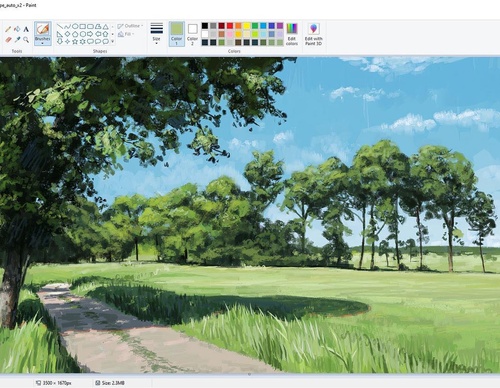Choose the Up arrow shape
This screenshot has width=500, height=388.
[x=105, y=34]
